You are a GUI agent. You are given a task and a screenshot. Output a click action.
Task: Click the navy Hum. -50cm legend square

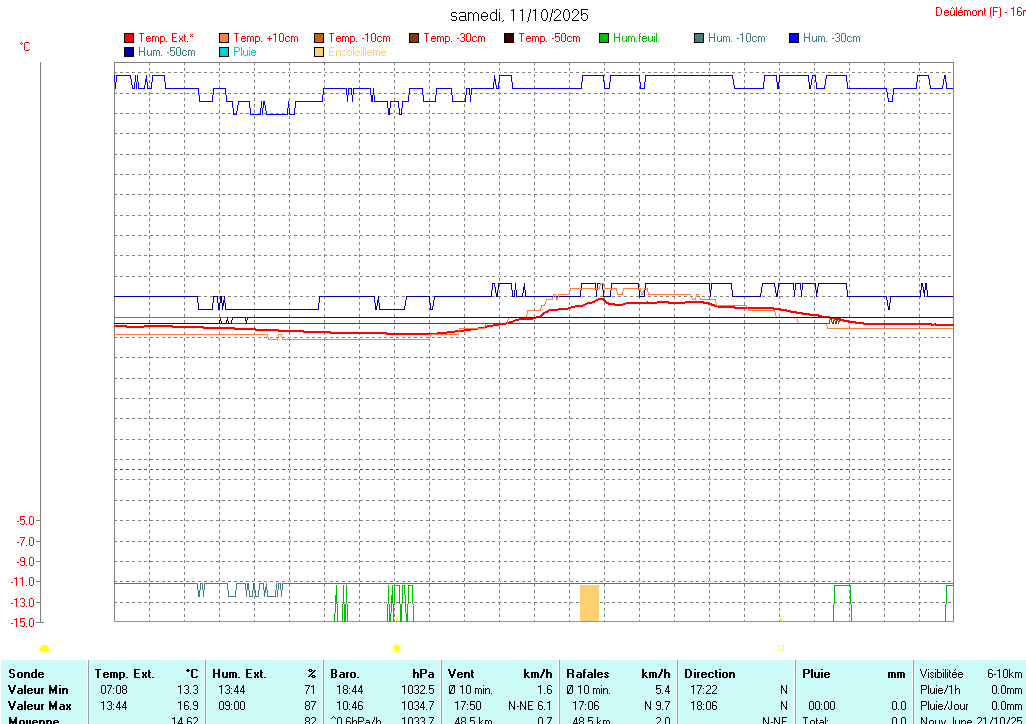[129, 52]
